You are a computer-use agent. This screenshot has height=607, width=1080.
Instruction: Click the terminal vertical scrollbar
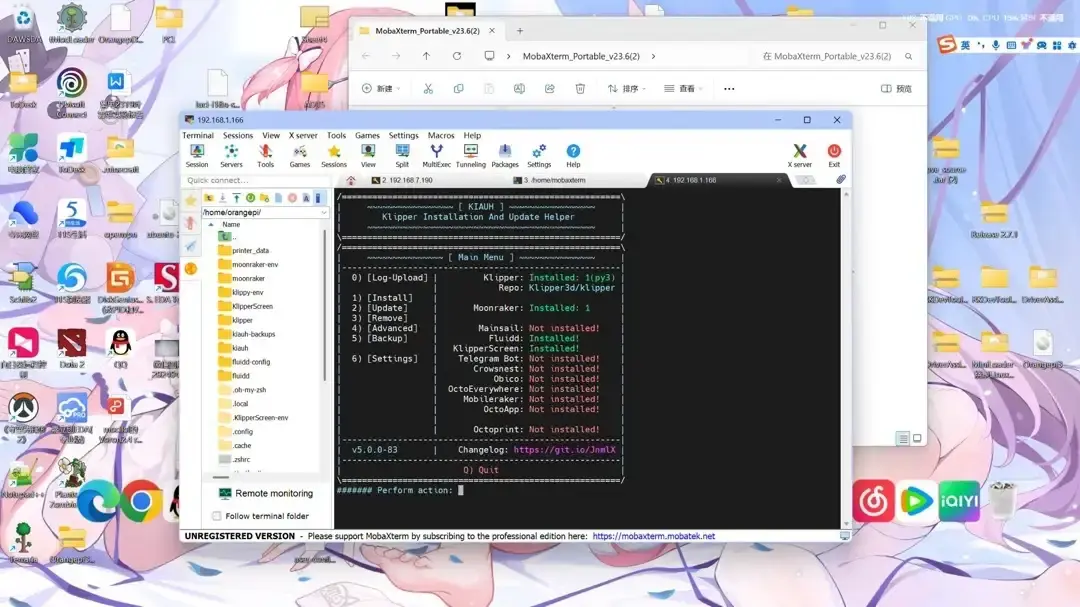(846, 357)
